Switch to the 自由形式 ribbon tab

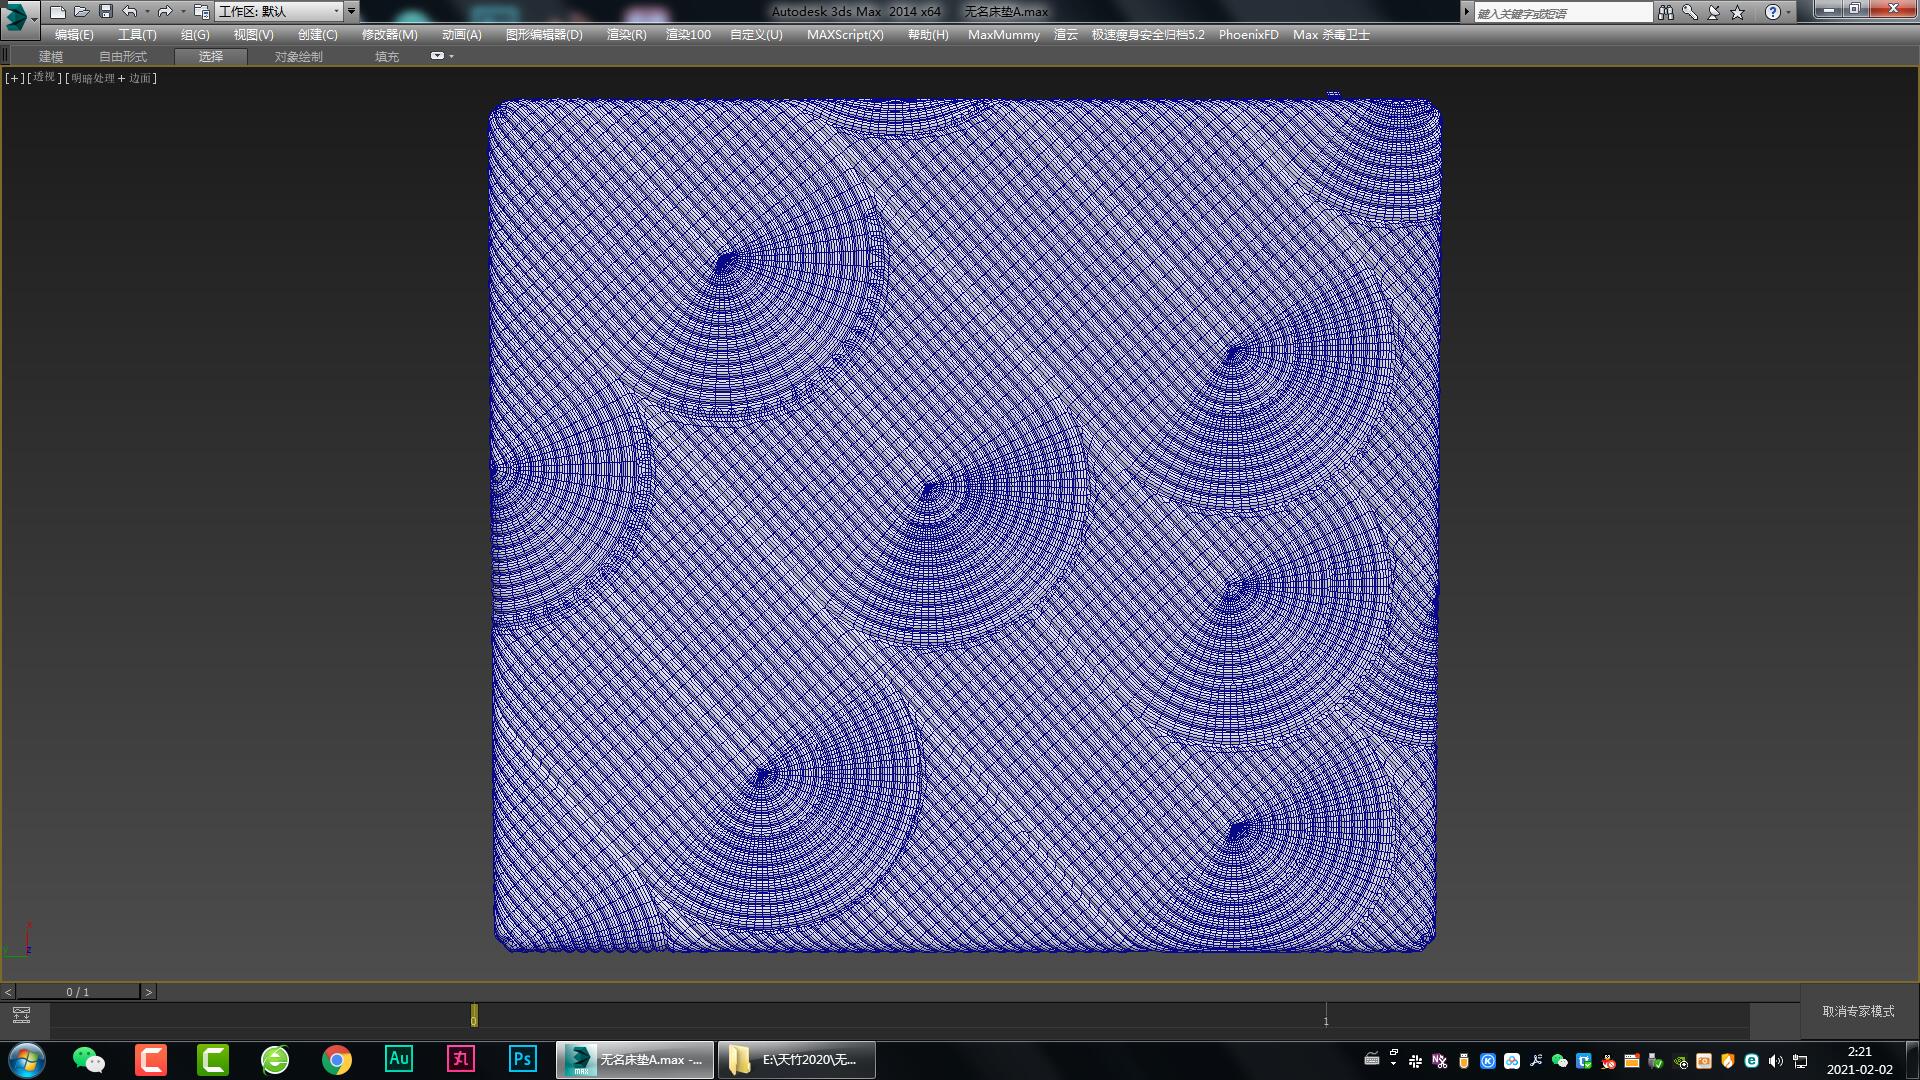(122, 56)
